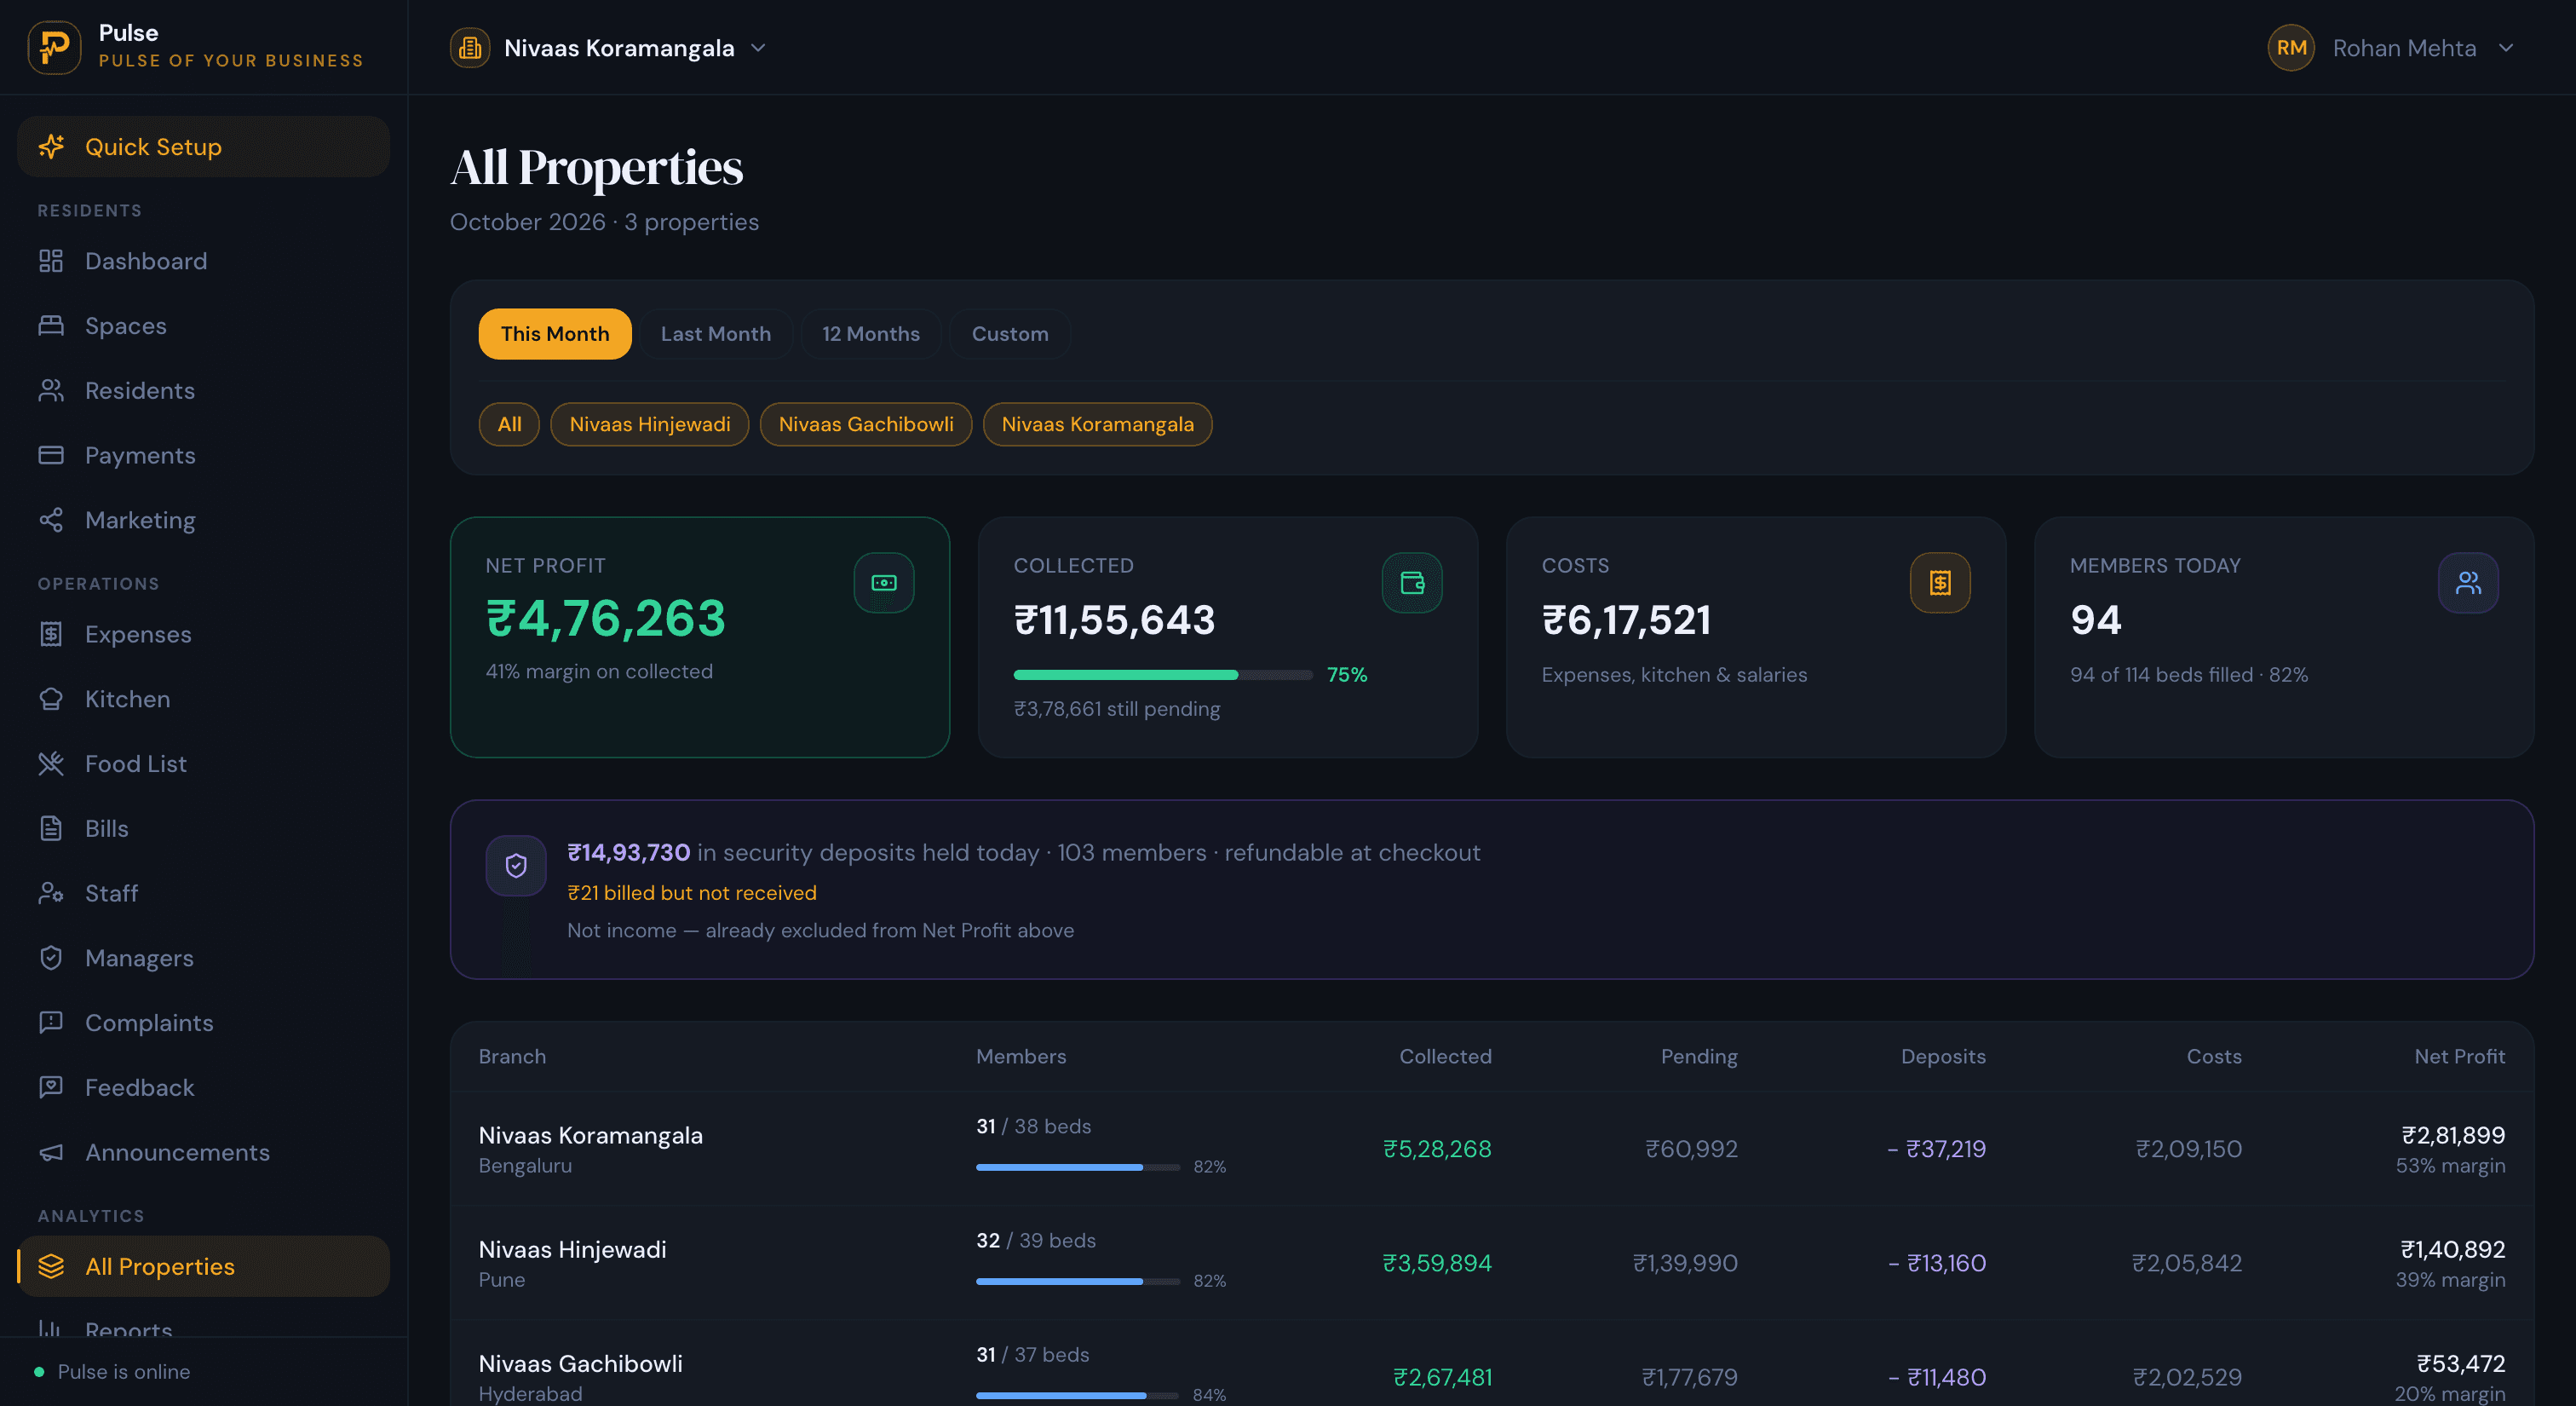Click the Collected 75% progress bar

(x=1163, y=675)
